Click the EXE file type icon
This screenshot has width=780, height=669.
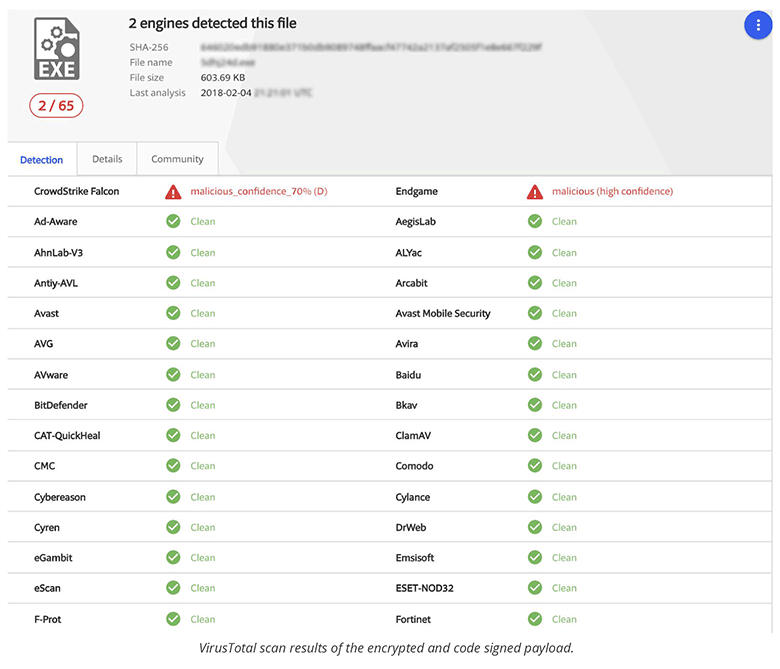pos(56,50)
